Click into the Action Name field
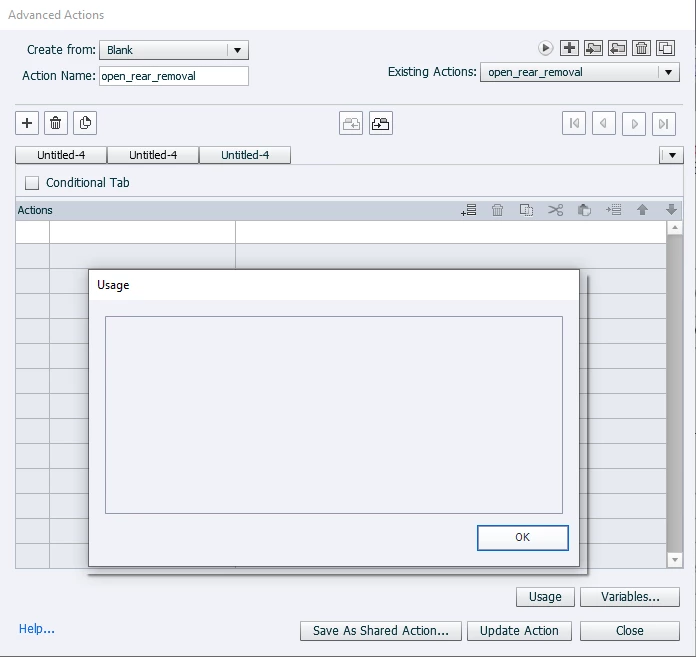696x657 pixels. click(174, 76)
